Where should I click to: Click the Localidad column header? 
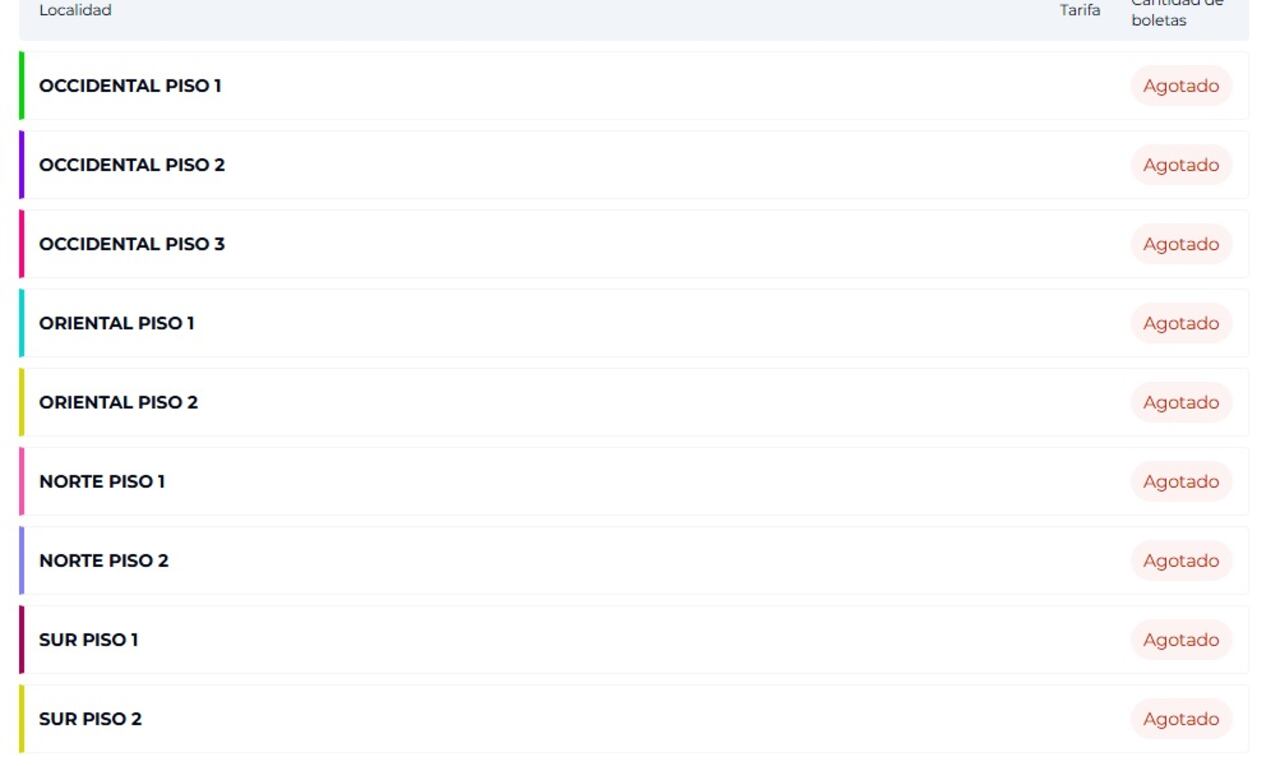click(75, 11)
